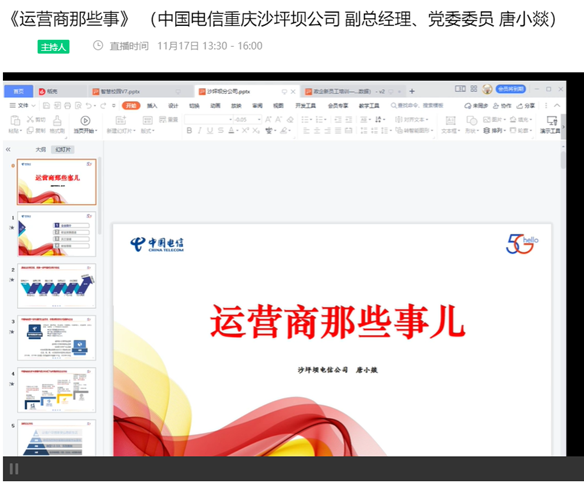Pause the live stream video
The height and width of the screenshot is (484, 584).
click(14, 469)
